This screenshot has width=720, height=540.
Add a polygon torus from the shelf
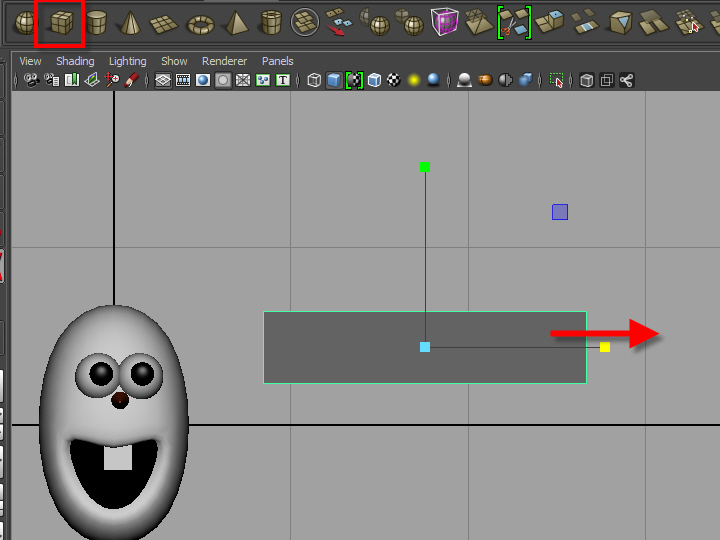tap(200, 22)
